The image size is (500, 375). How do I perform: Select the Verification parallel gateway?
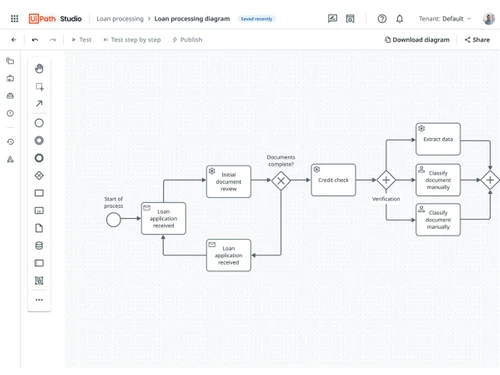(x=386, y=180)
